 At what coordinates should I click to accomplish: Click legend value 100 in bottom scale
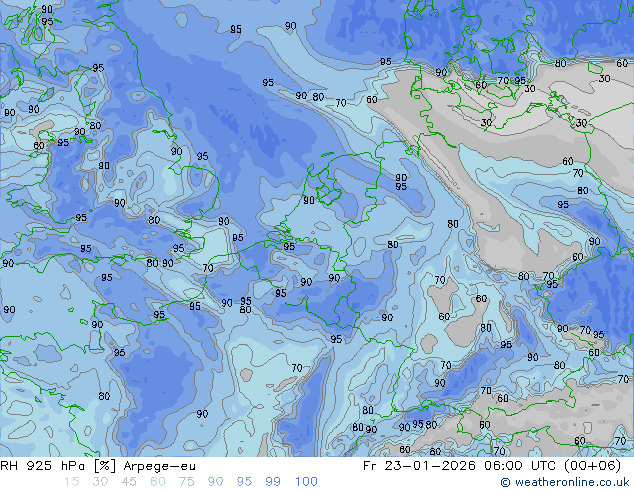pos(306,482)
